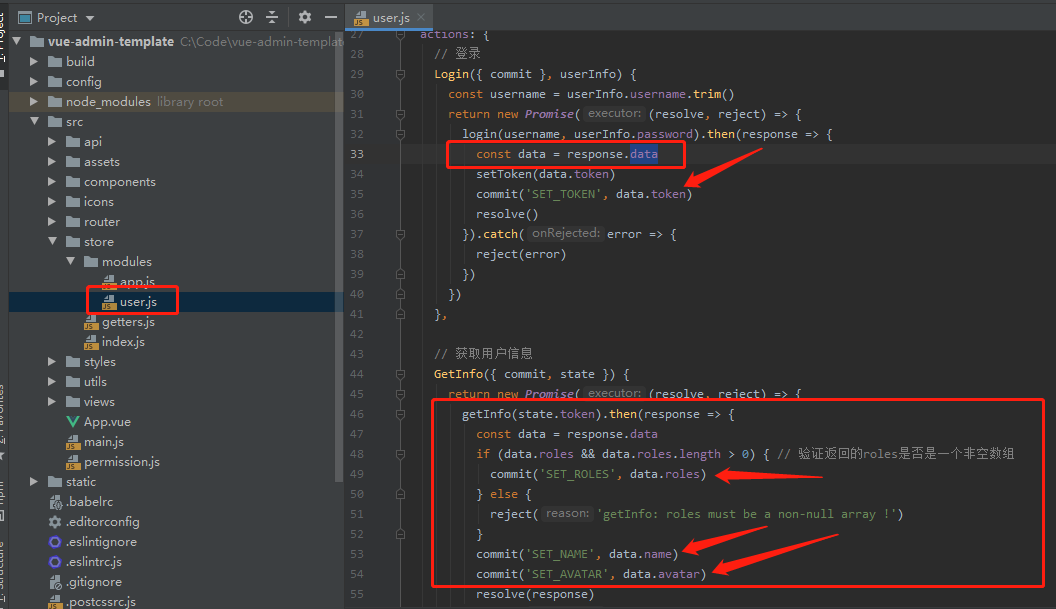Screen dimensions: 1056x609
Task: Click the build folder icon
Action: point(55,61)
